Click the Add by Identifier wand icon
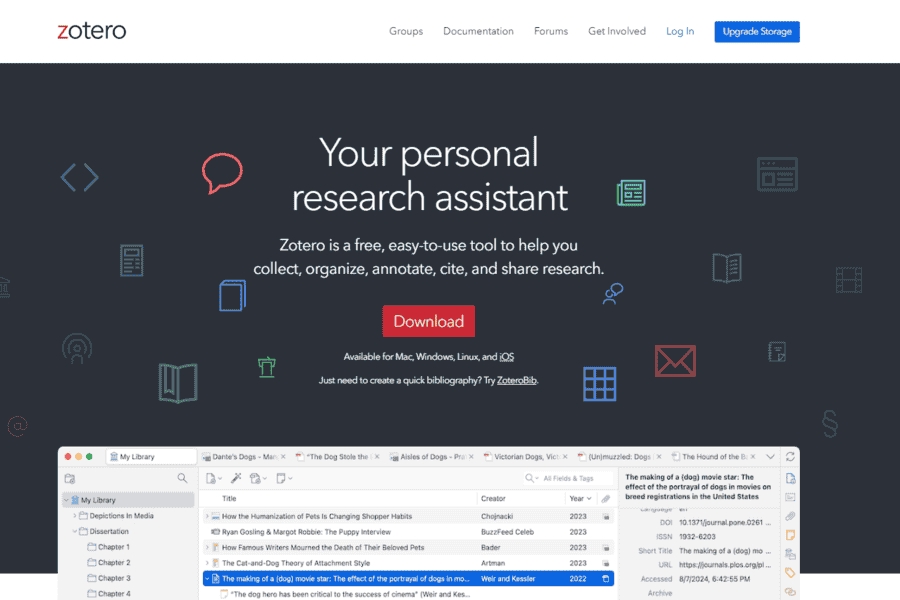Image resolution: width=900 pixels, height=600 pixels. pyautogui.click(x=236, y=478)
